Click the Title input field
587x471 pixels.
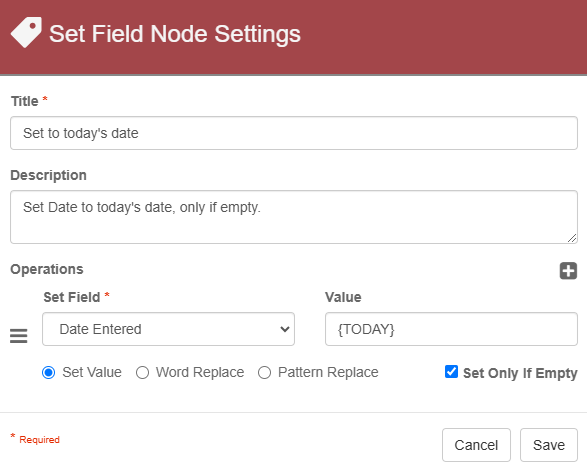294,133
